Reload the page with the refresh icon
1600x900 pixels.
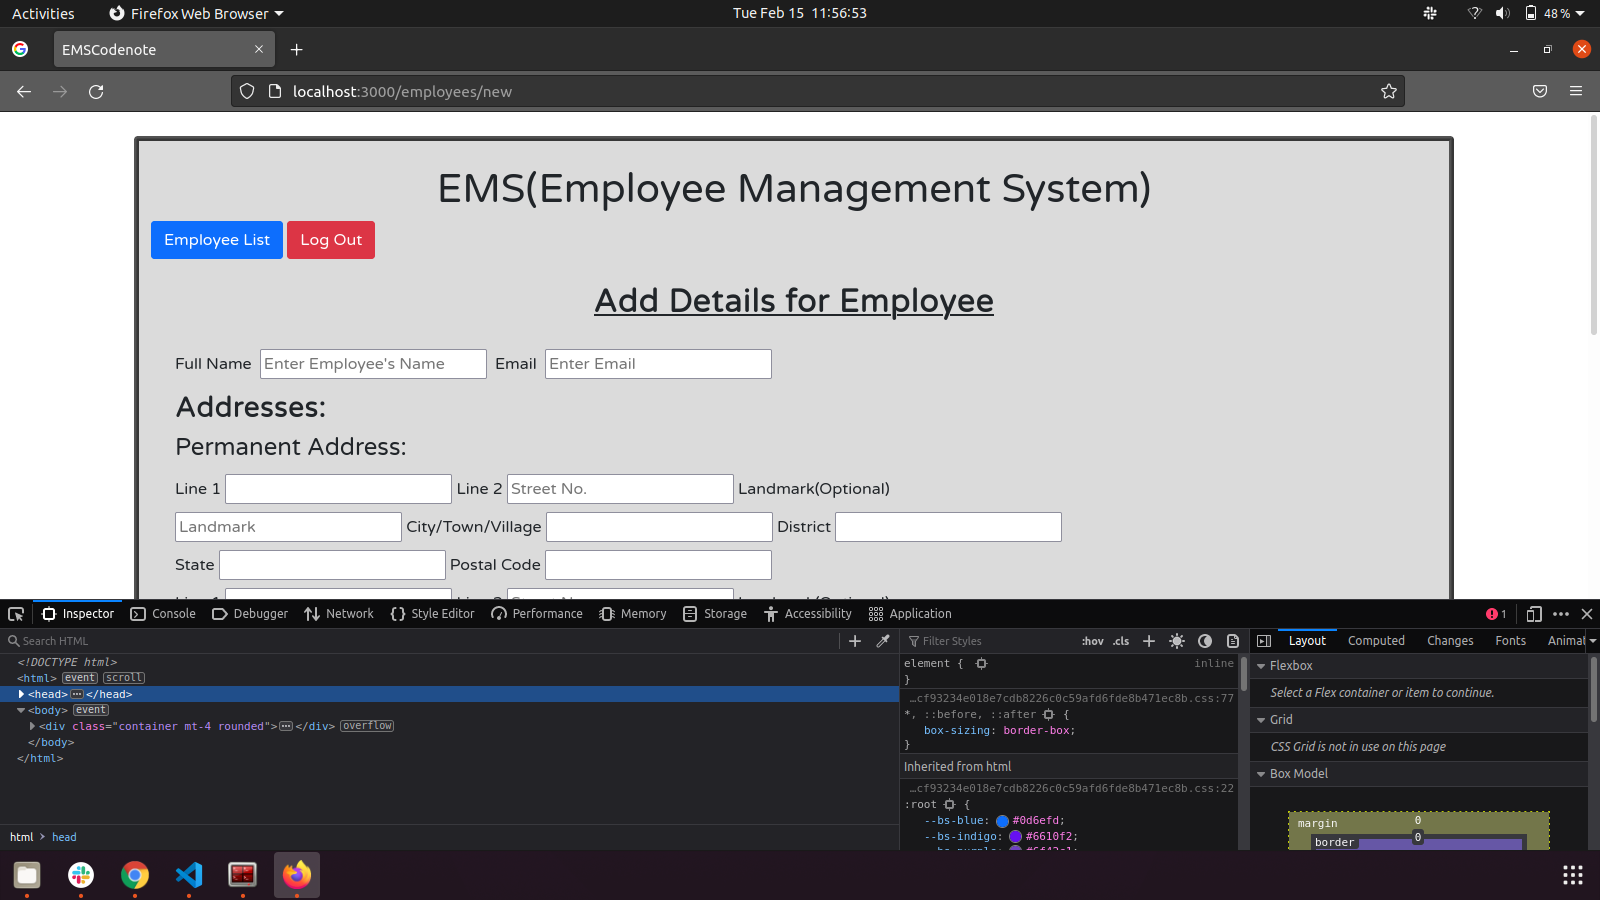pos(96,92)
